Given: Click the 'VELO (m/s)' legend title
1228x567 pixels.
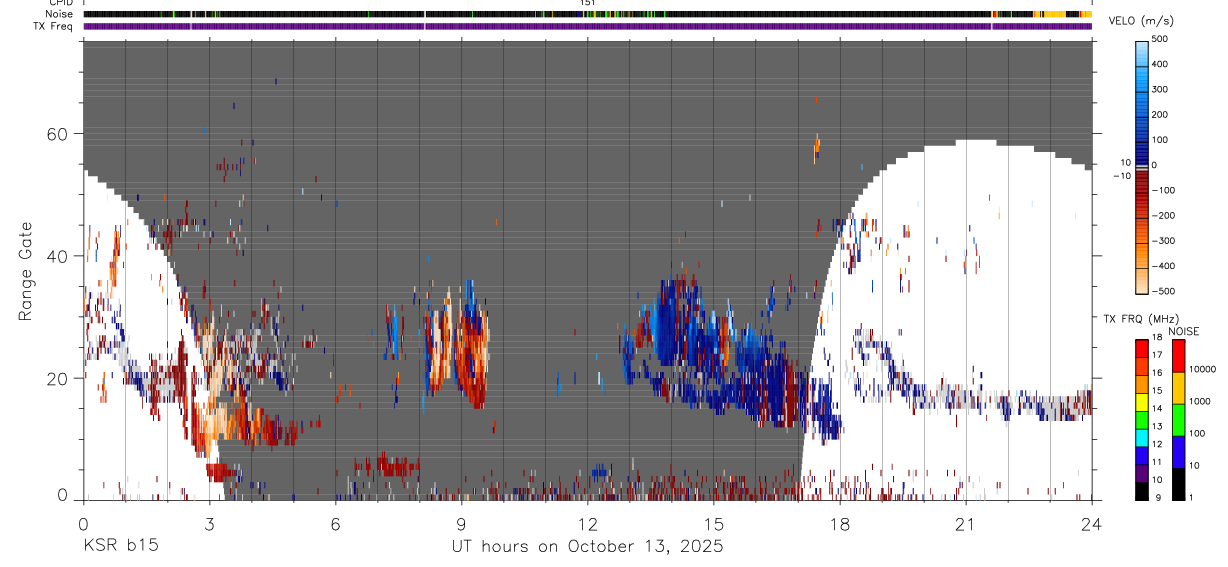Looking at the screenshot, I should [x=1141, y=20].
